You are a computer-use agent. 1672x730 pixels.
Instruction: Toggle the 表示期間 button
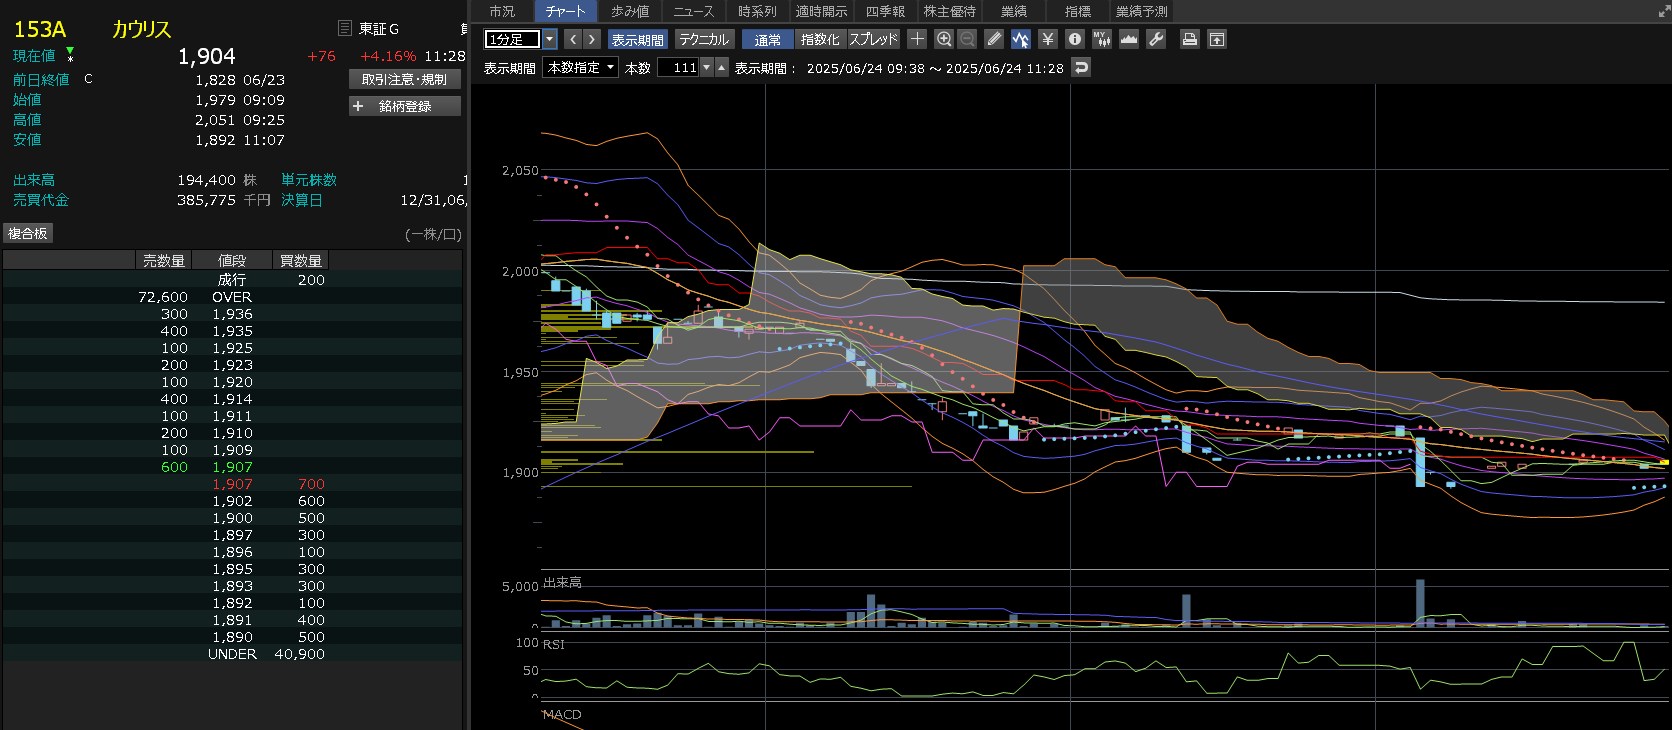coord(638,39)
